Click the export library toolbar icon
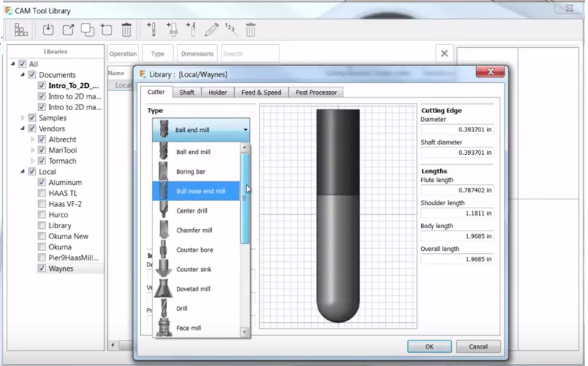The height and width of the screenshot is (366, 588). 68,30
